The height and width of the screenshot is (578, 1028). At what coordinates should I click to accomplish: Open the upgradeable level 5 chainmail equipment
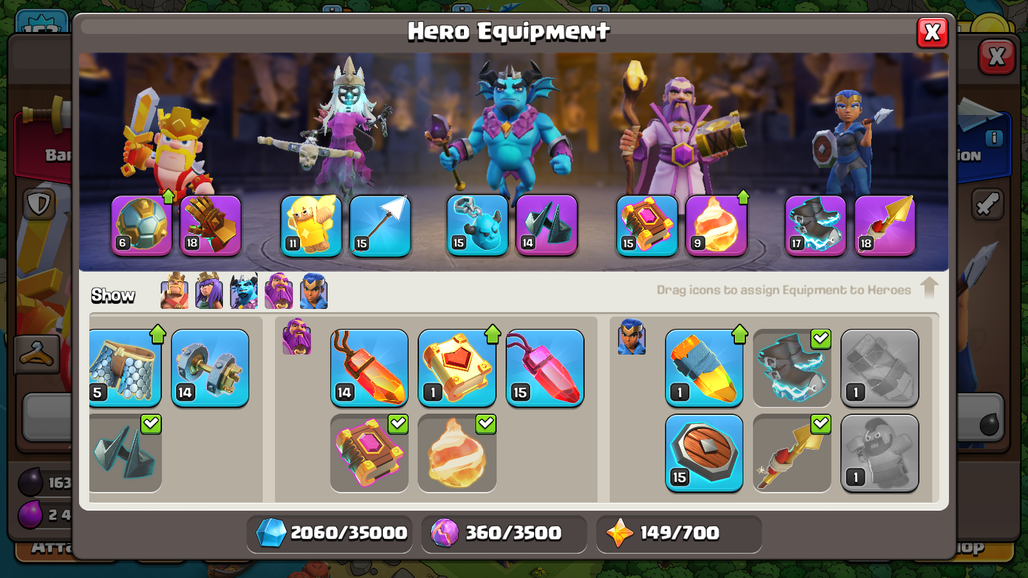coord(125,368)
